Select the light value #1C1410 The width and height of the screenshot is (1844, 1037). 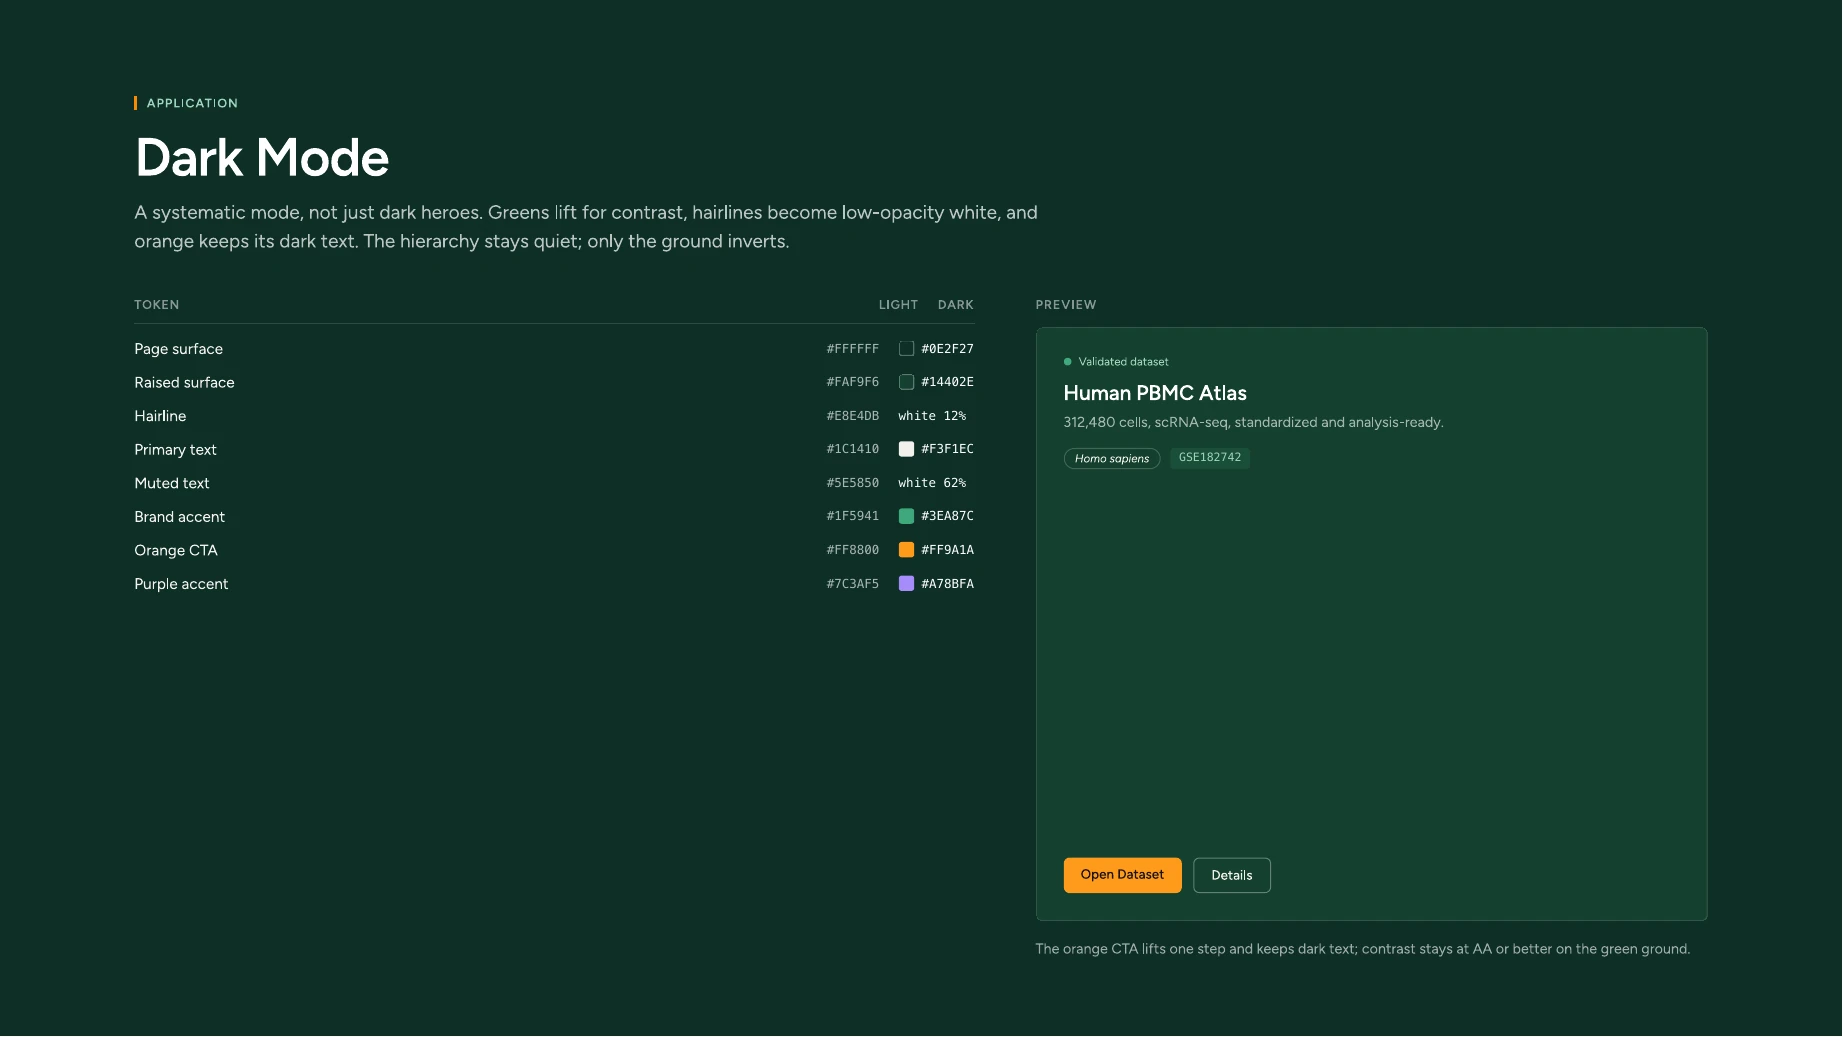pyautogui.click(x=853, y=449)
